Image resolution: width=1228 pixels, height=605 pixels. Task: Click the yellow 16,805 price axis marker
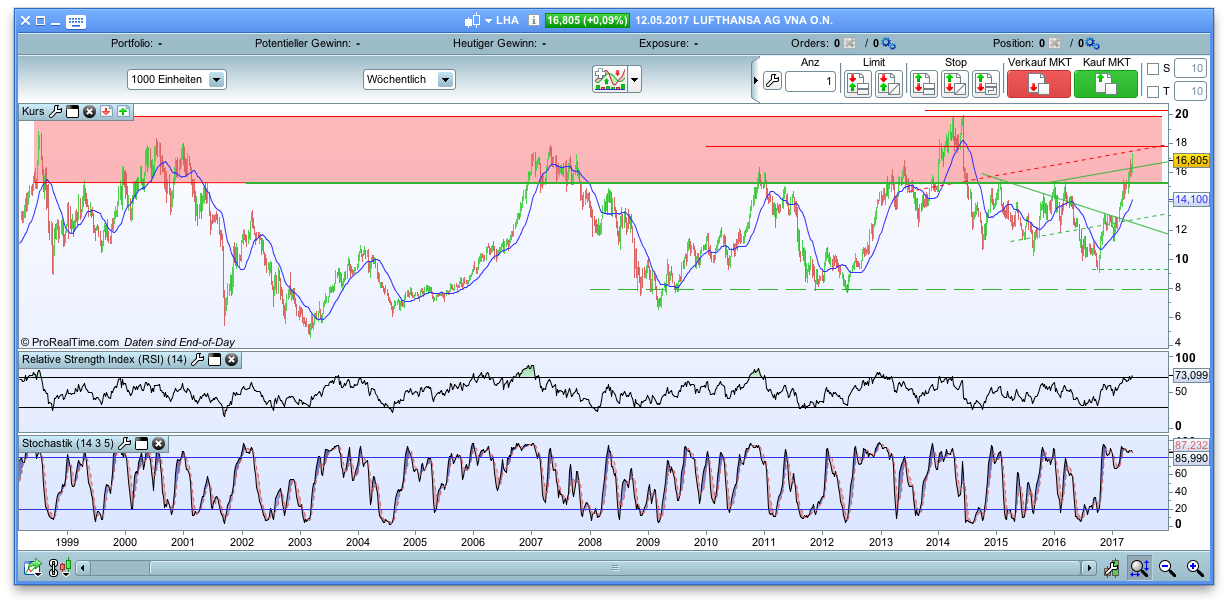(x=1191, y=160)
